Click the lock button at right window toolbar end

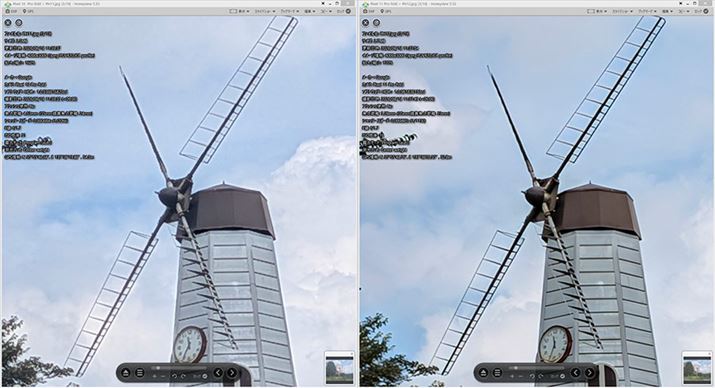point(702,11)
